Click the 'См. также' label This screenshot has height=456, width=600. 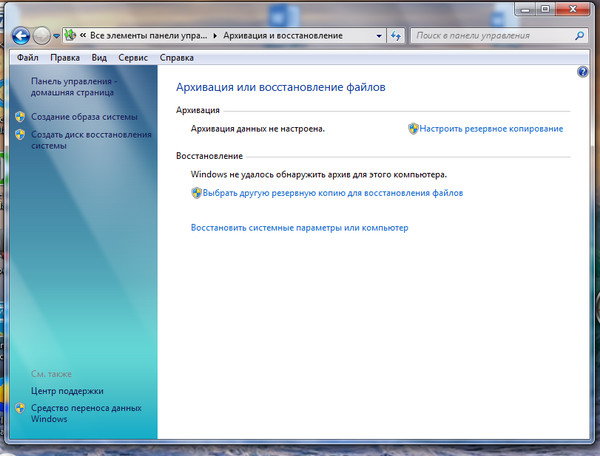point(51,374)
